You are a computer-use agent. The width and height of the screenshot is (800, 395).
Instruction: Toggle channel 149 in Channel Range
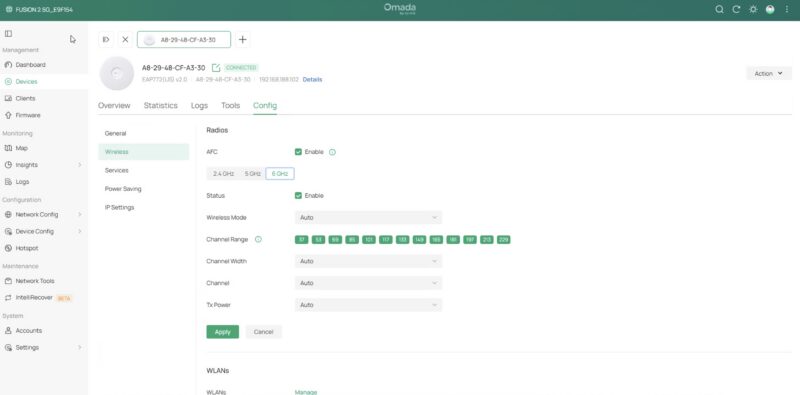(419, 239)
